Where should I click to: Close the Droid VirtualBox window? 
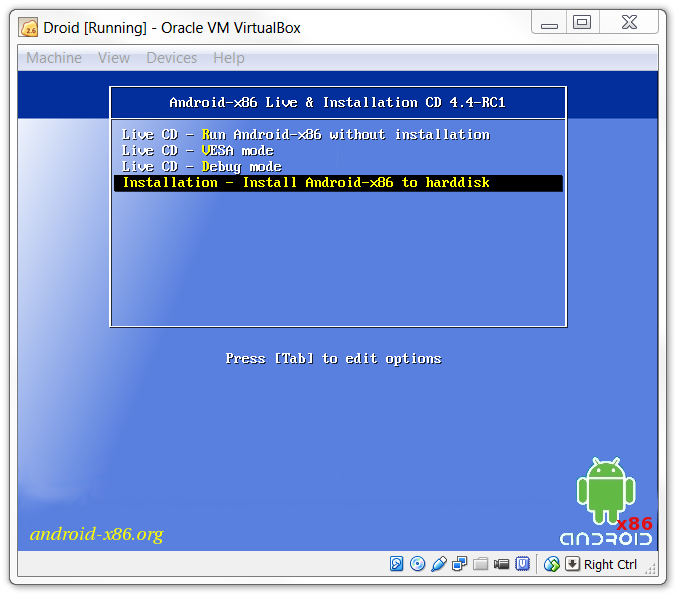point(629,22)
